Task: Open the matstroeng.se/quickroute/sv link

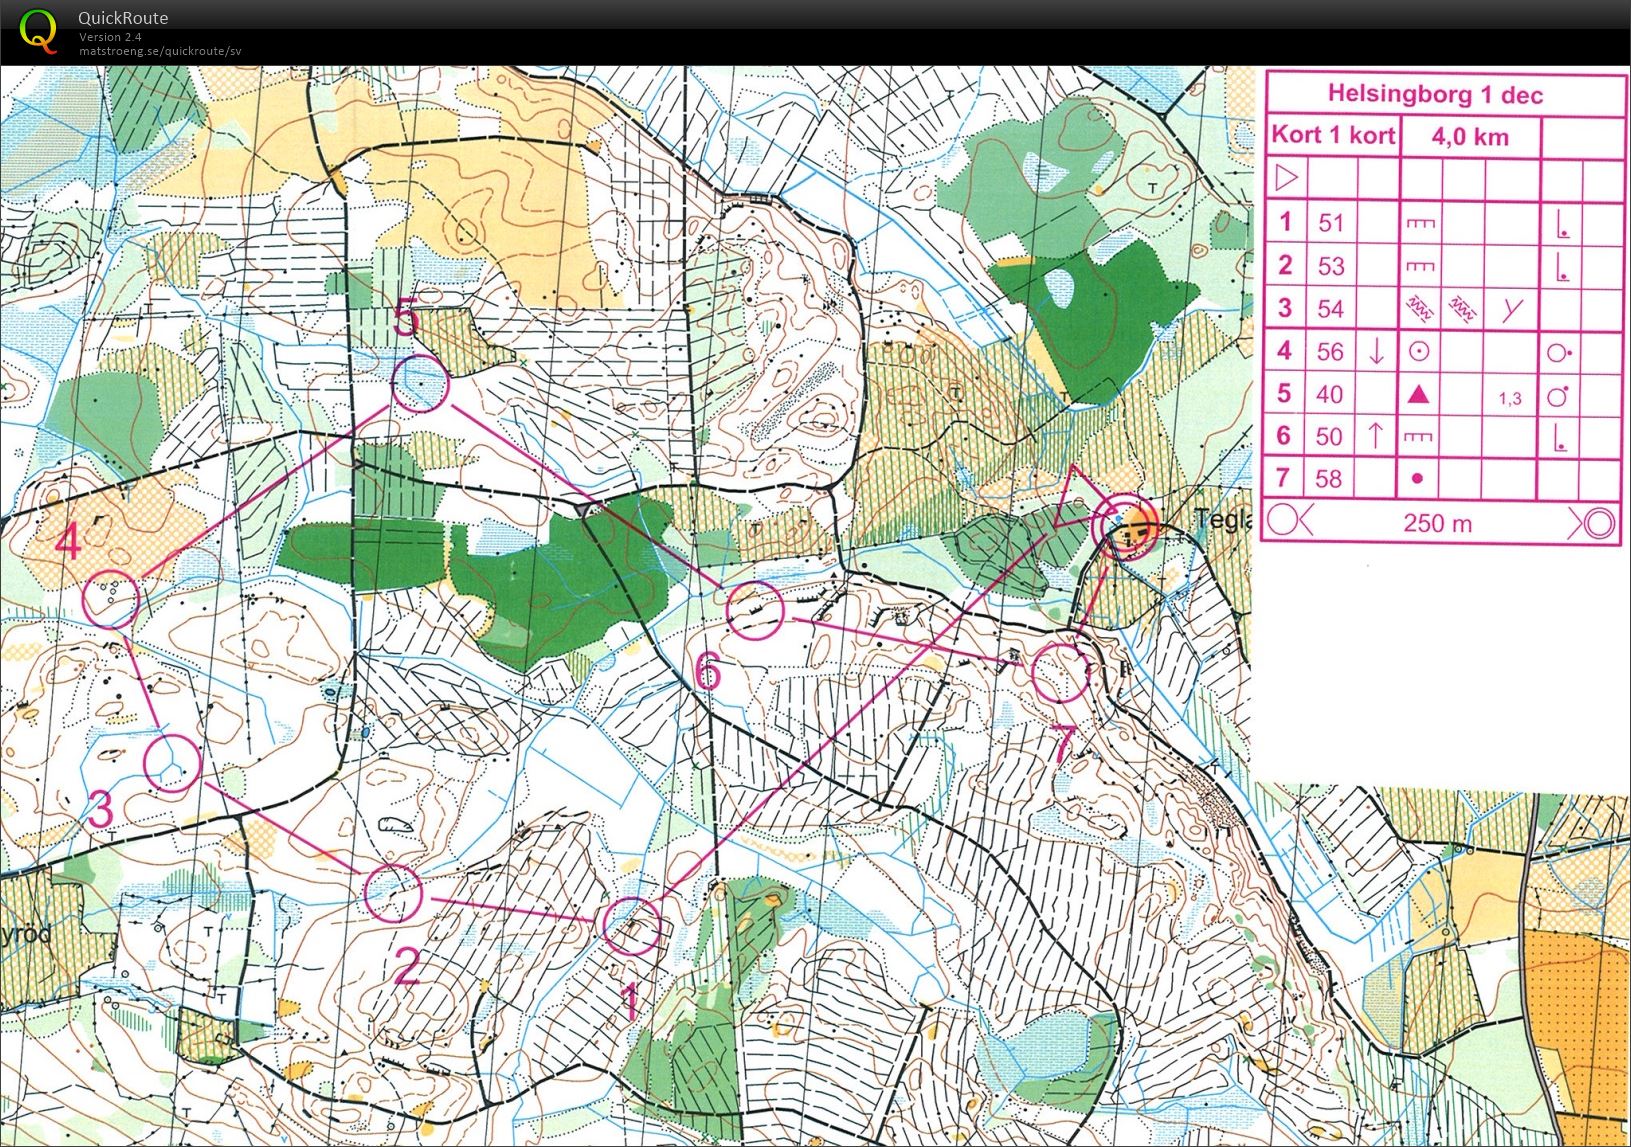Action: tap(160, 51)
